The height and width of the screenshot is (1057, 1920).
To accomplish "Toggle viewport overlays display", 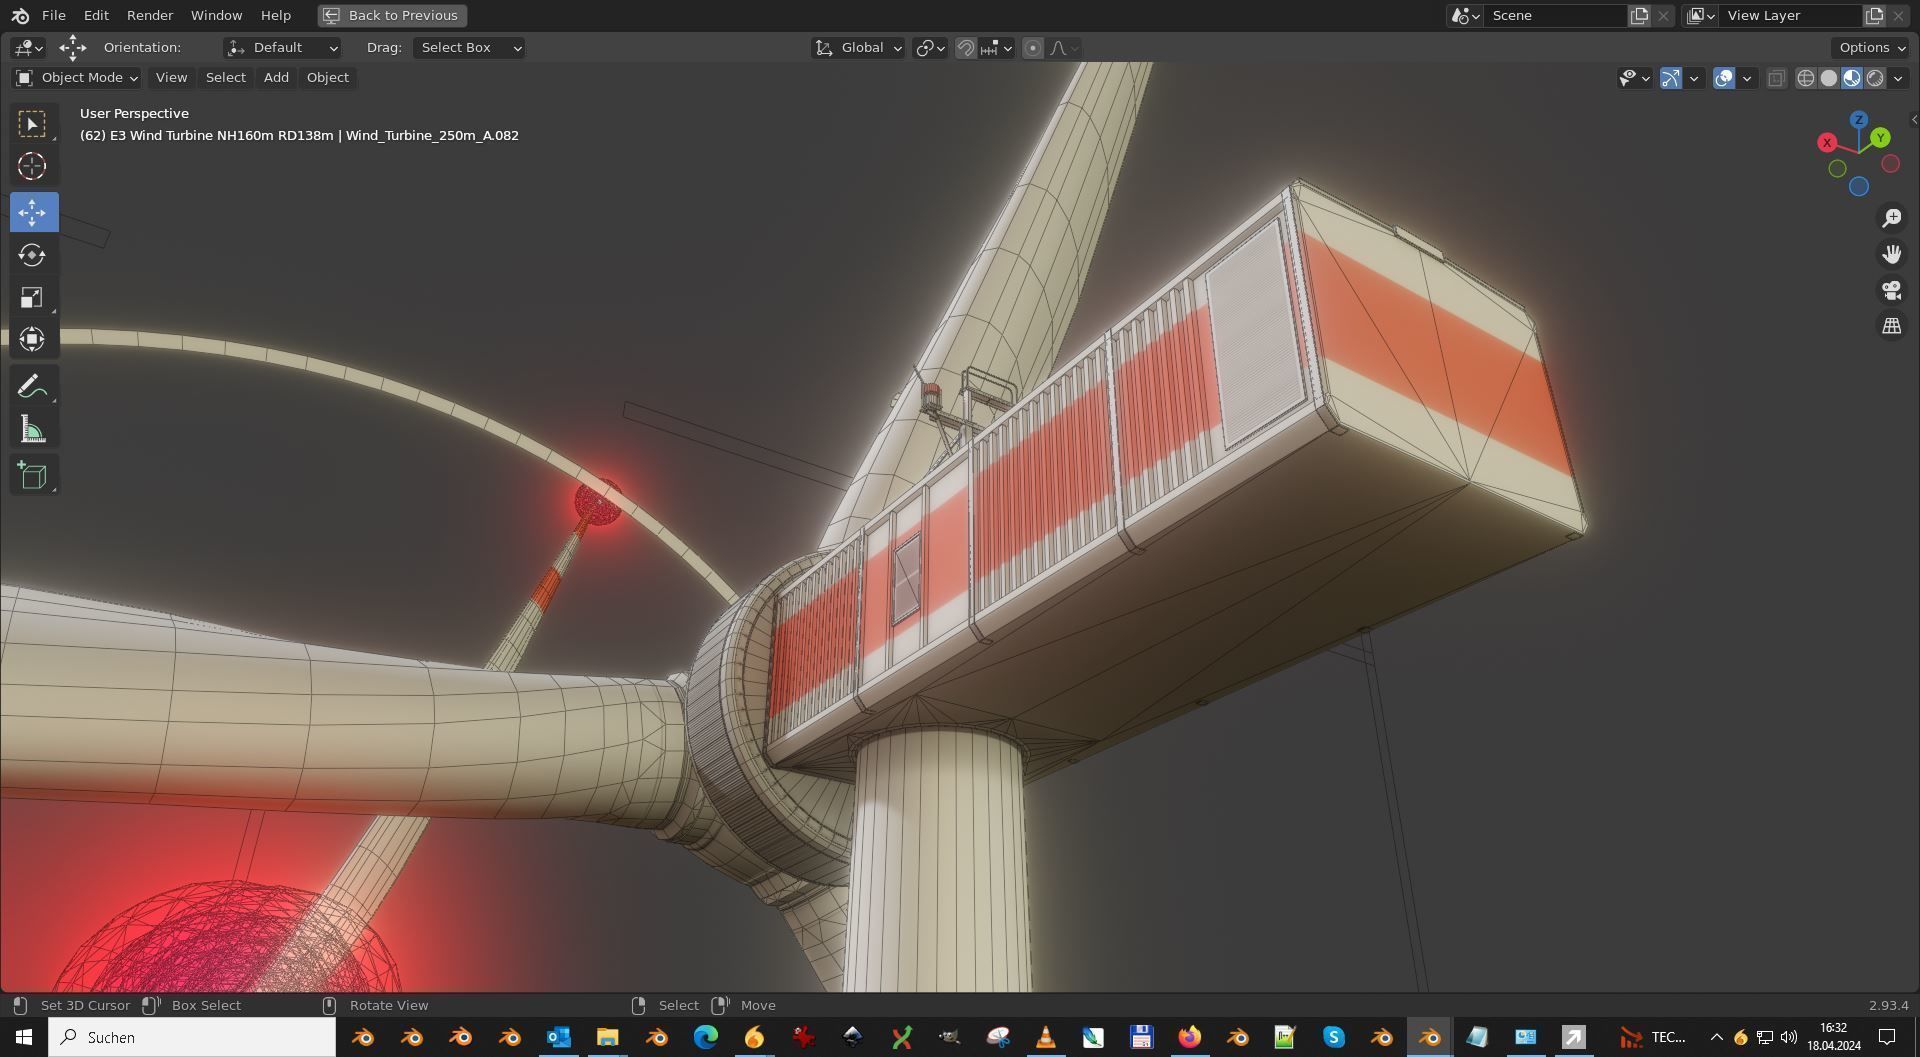I will [x=1724, y=78].
